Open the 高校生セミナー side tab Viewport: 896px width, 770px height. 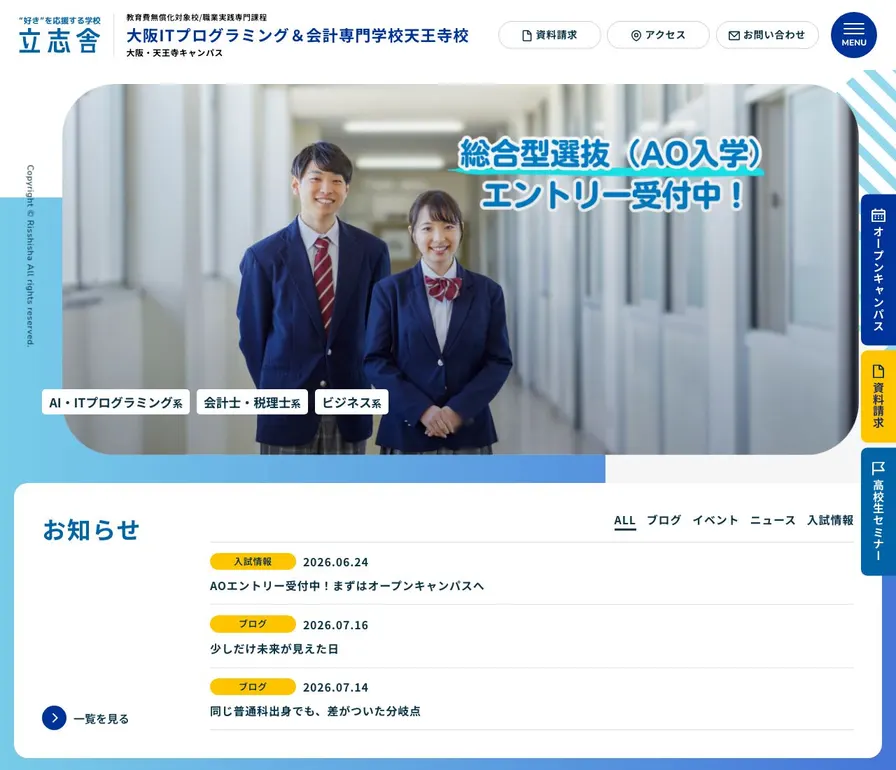[878, 511]
